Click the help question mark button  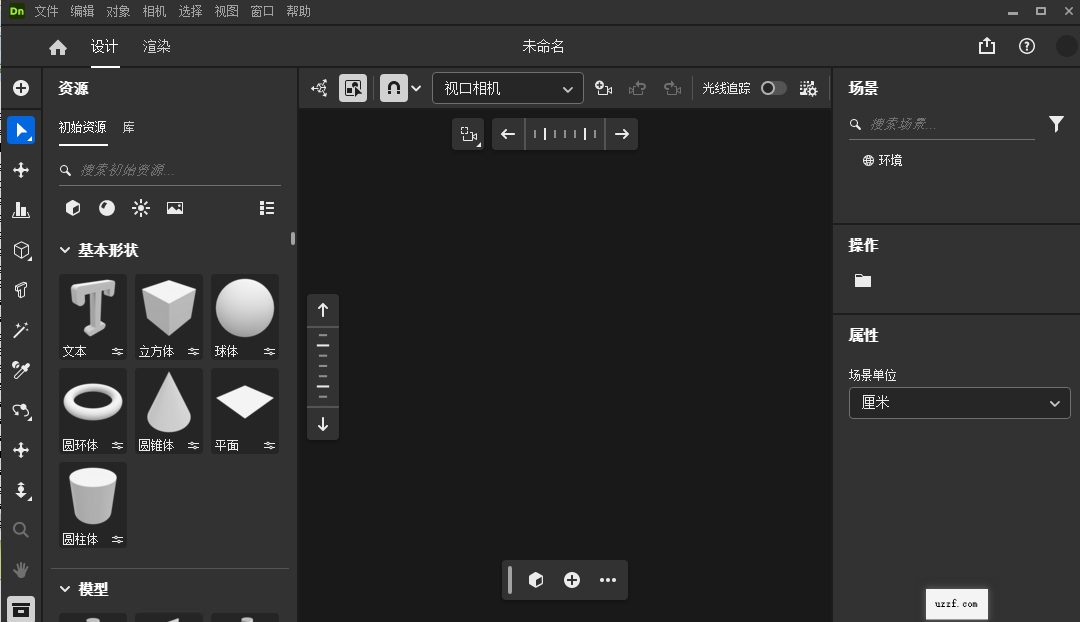point(1026,46)
